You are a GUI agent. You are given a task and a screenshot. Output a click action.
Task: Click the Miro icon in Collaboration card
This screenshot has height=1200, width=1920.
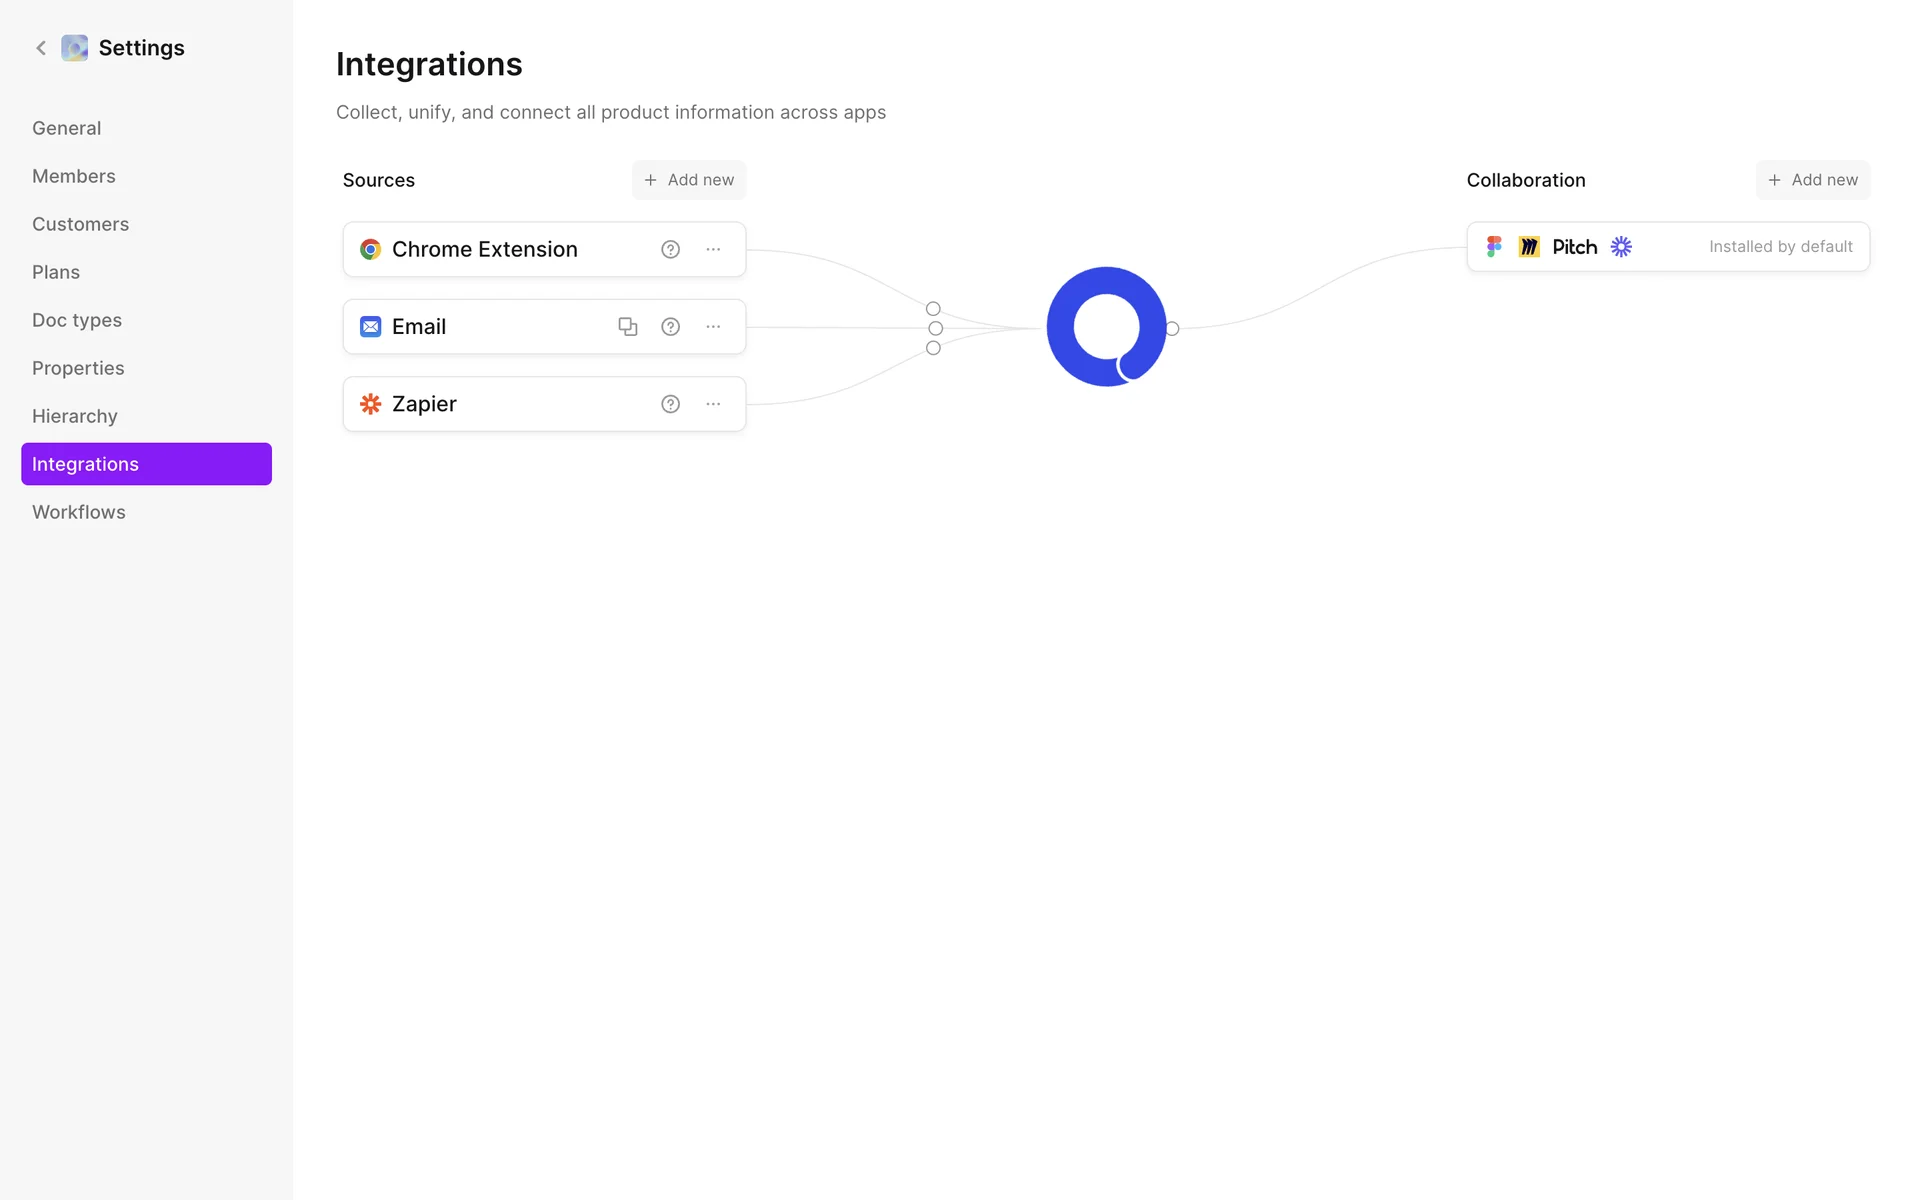1529,247
